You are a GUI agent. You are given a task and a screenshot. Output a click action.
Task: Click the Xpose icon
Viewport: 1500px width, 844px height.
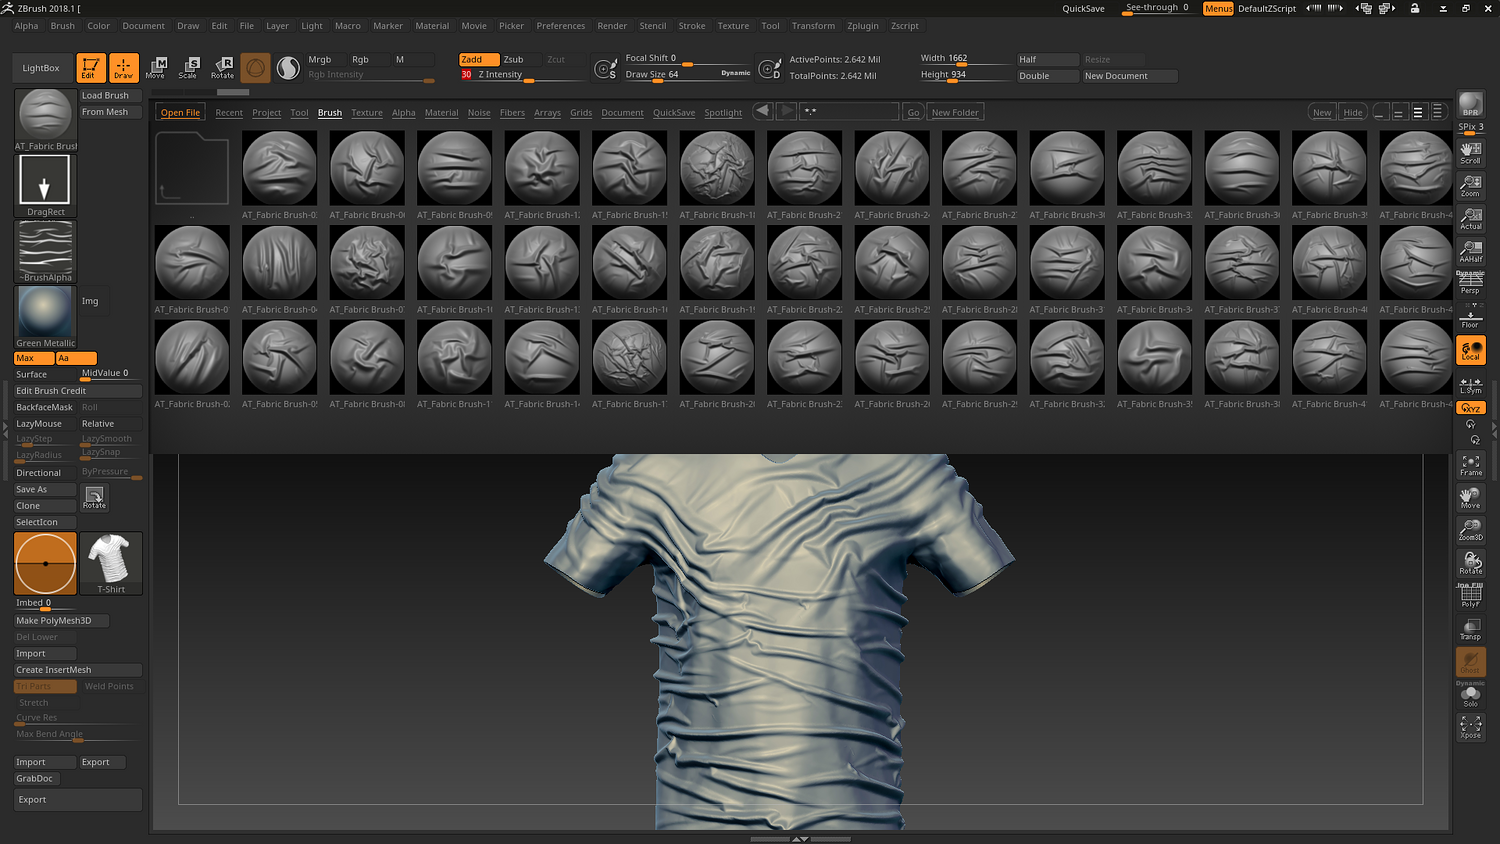(x=1471, y=727)
